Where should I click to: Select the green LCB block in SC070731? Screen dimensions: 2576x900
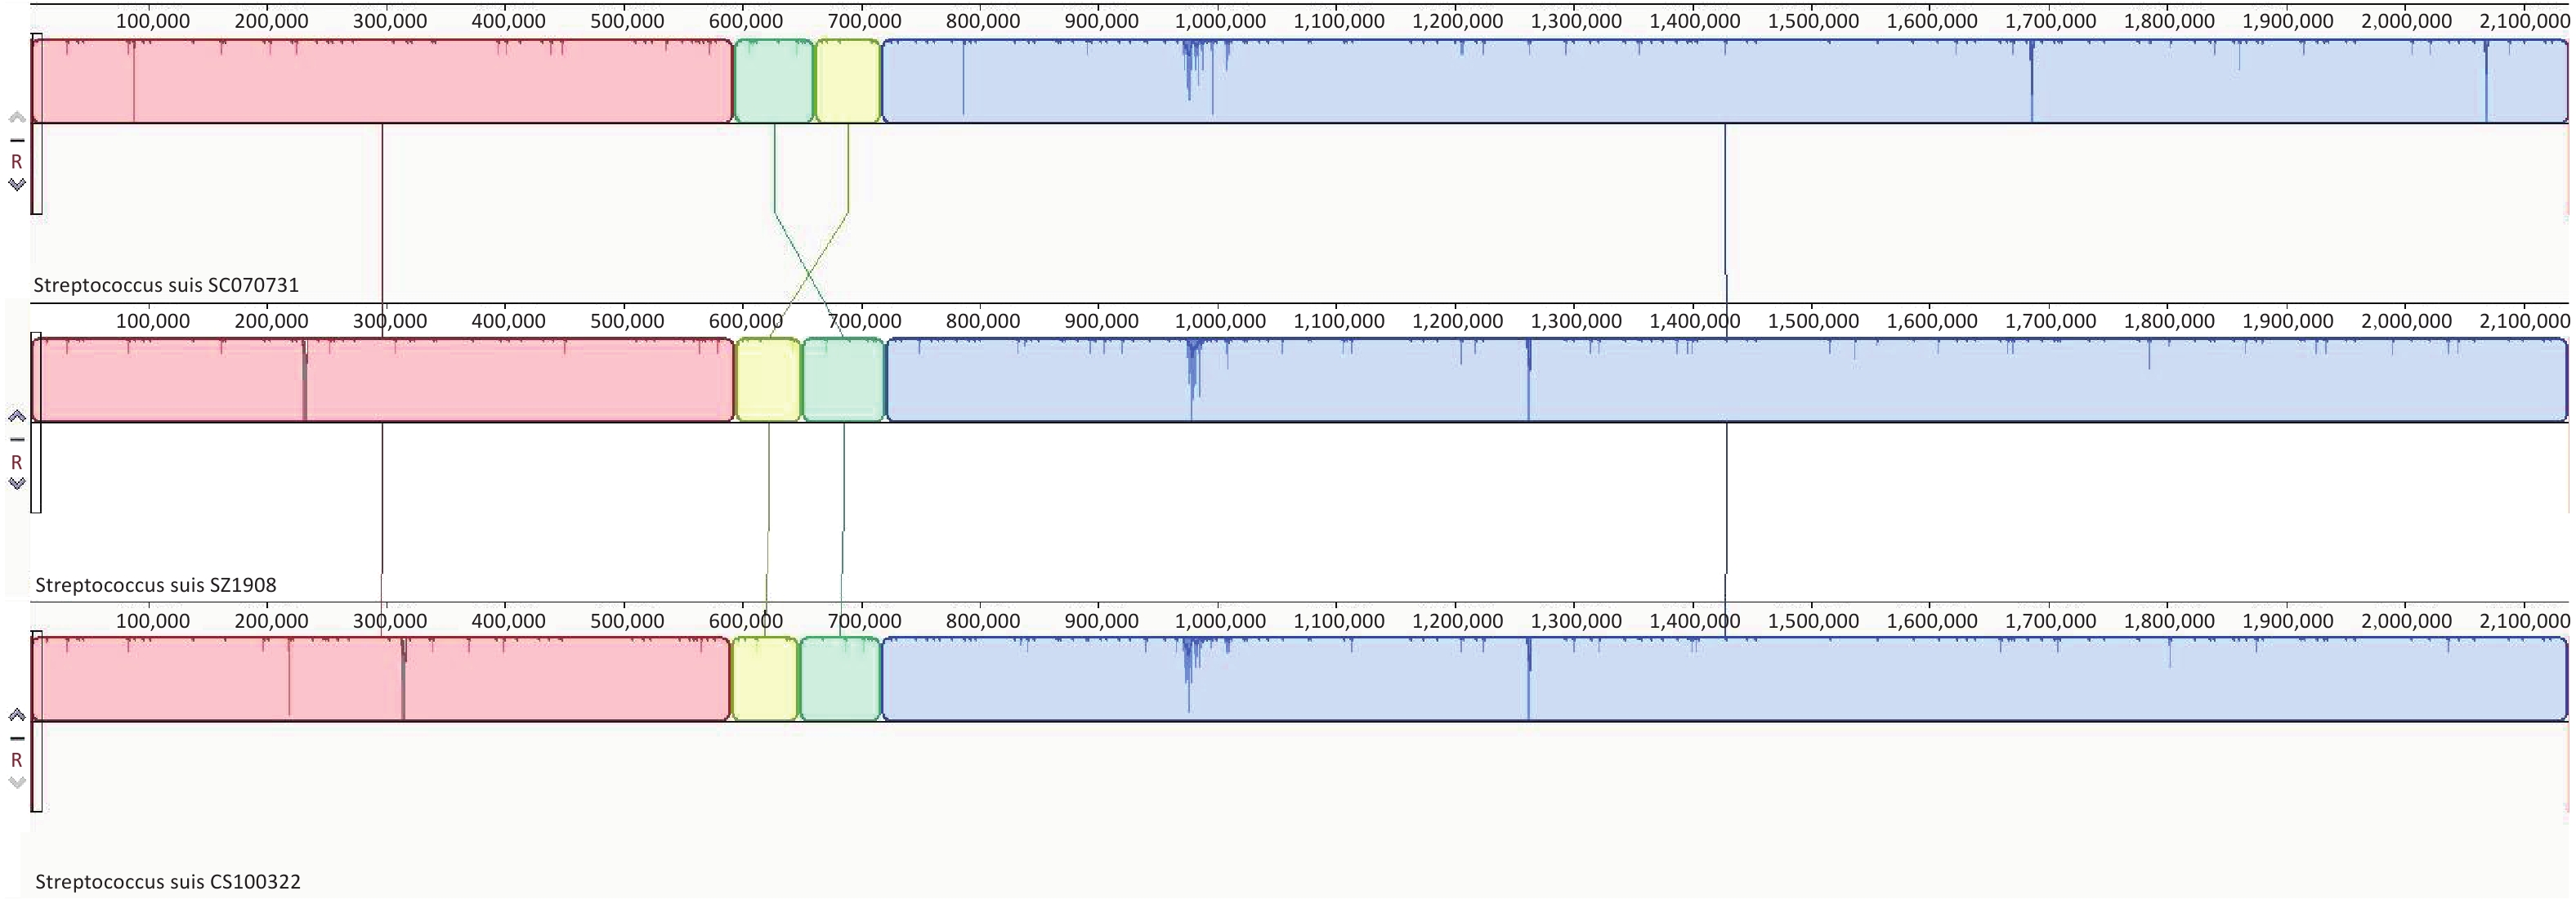pos(774,81)
